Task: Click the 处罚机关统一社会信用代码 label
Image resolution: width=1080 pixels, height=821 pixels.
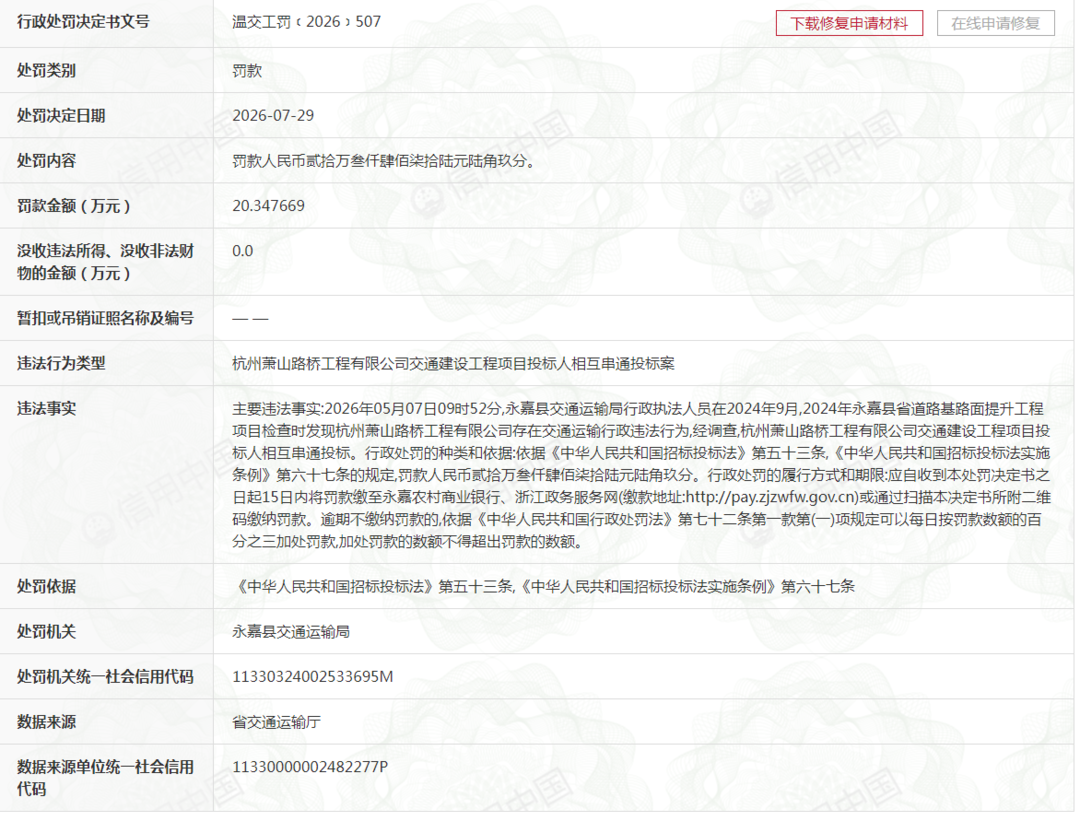Action: point(105,677)
